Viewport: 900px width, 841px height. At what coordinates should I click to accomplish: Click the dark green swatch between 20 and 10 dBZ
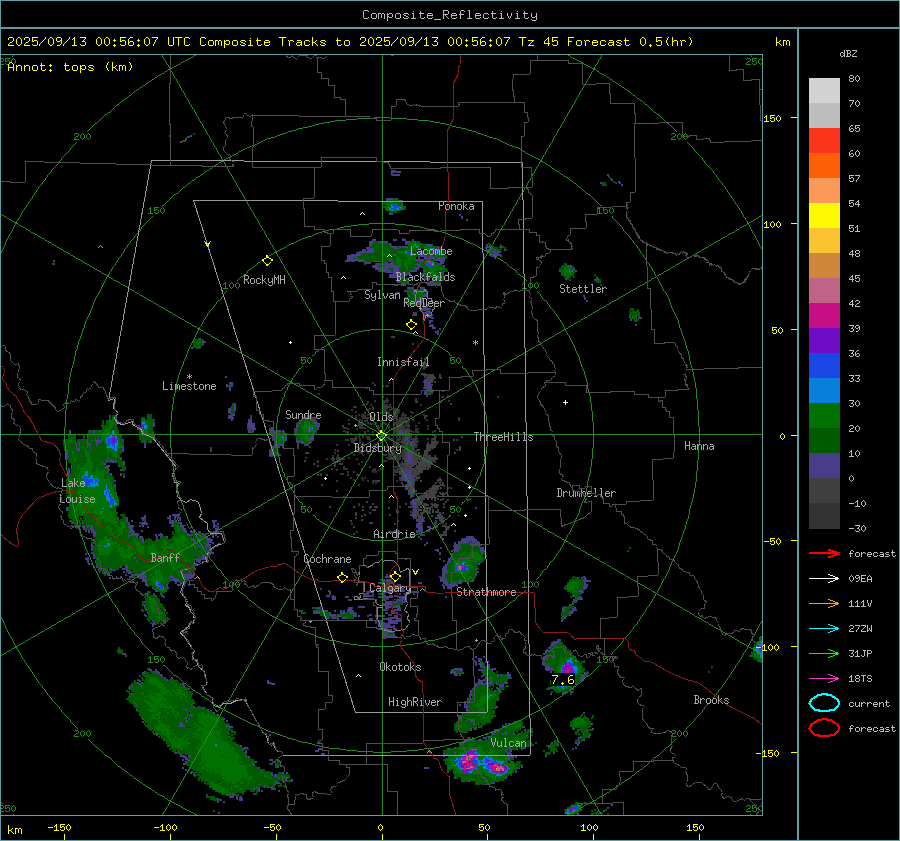pyautogui.click(x=824, y=441)
